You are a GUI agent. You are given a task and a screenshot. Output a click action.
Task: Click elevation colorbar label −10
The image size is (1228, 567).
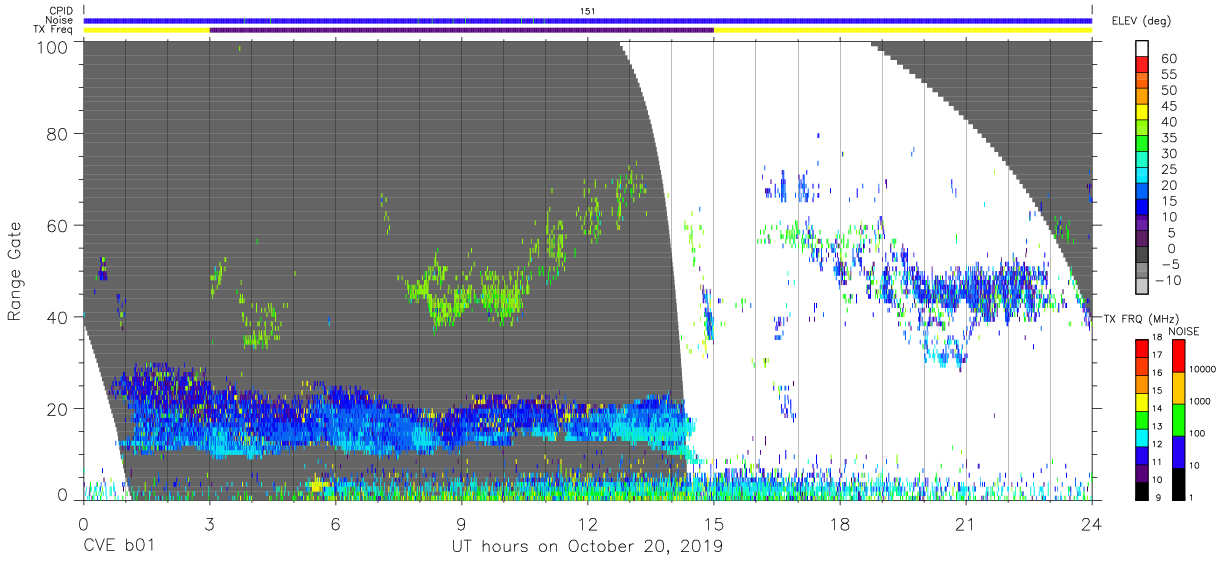point(1168,280)
